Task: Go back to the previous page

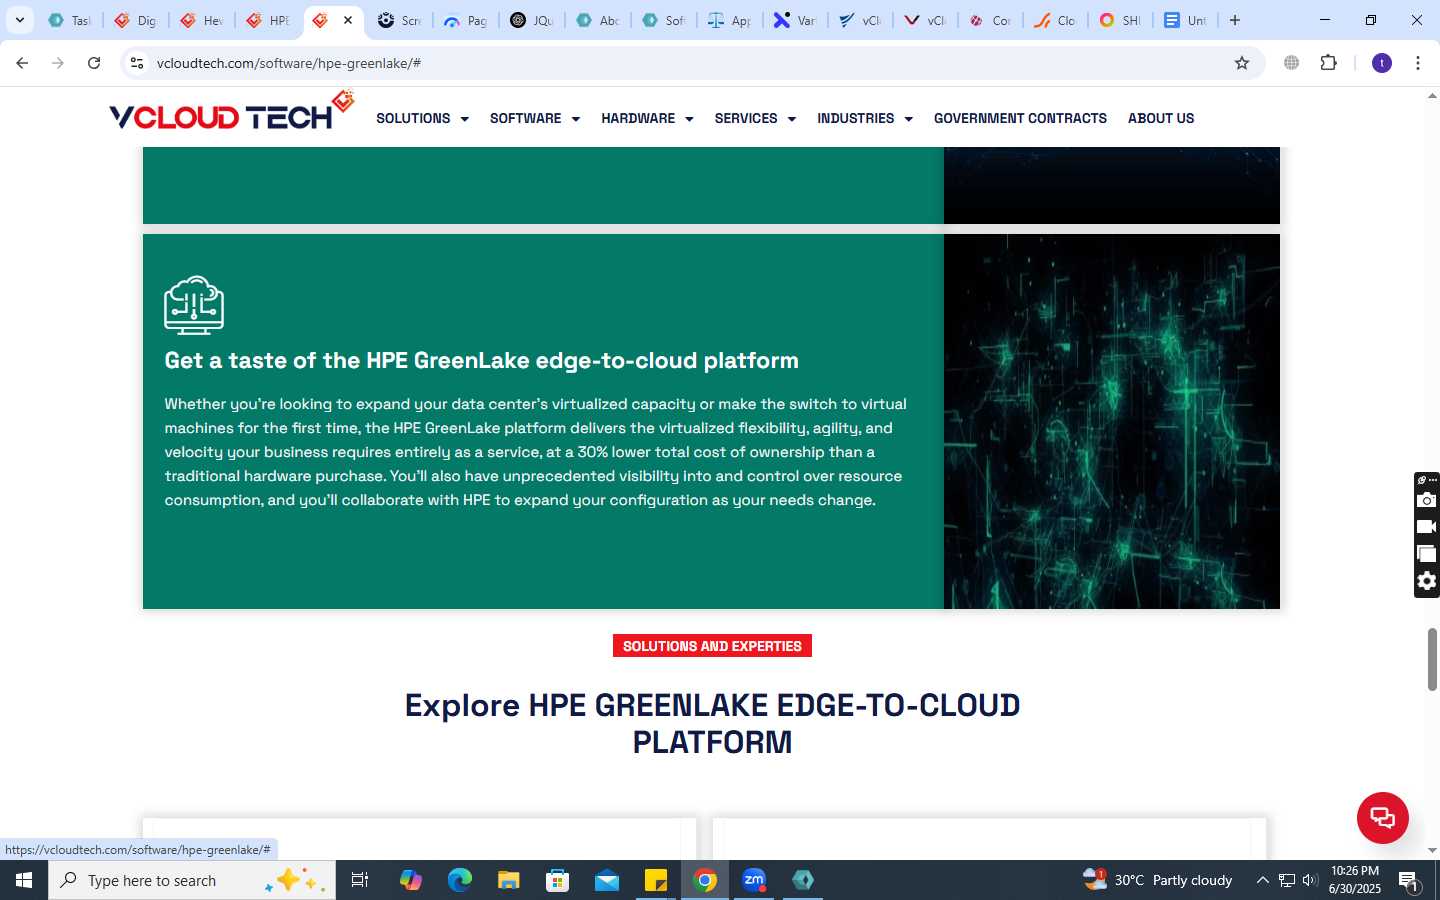Action: click(x=22, y=63)
